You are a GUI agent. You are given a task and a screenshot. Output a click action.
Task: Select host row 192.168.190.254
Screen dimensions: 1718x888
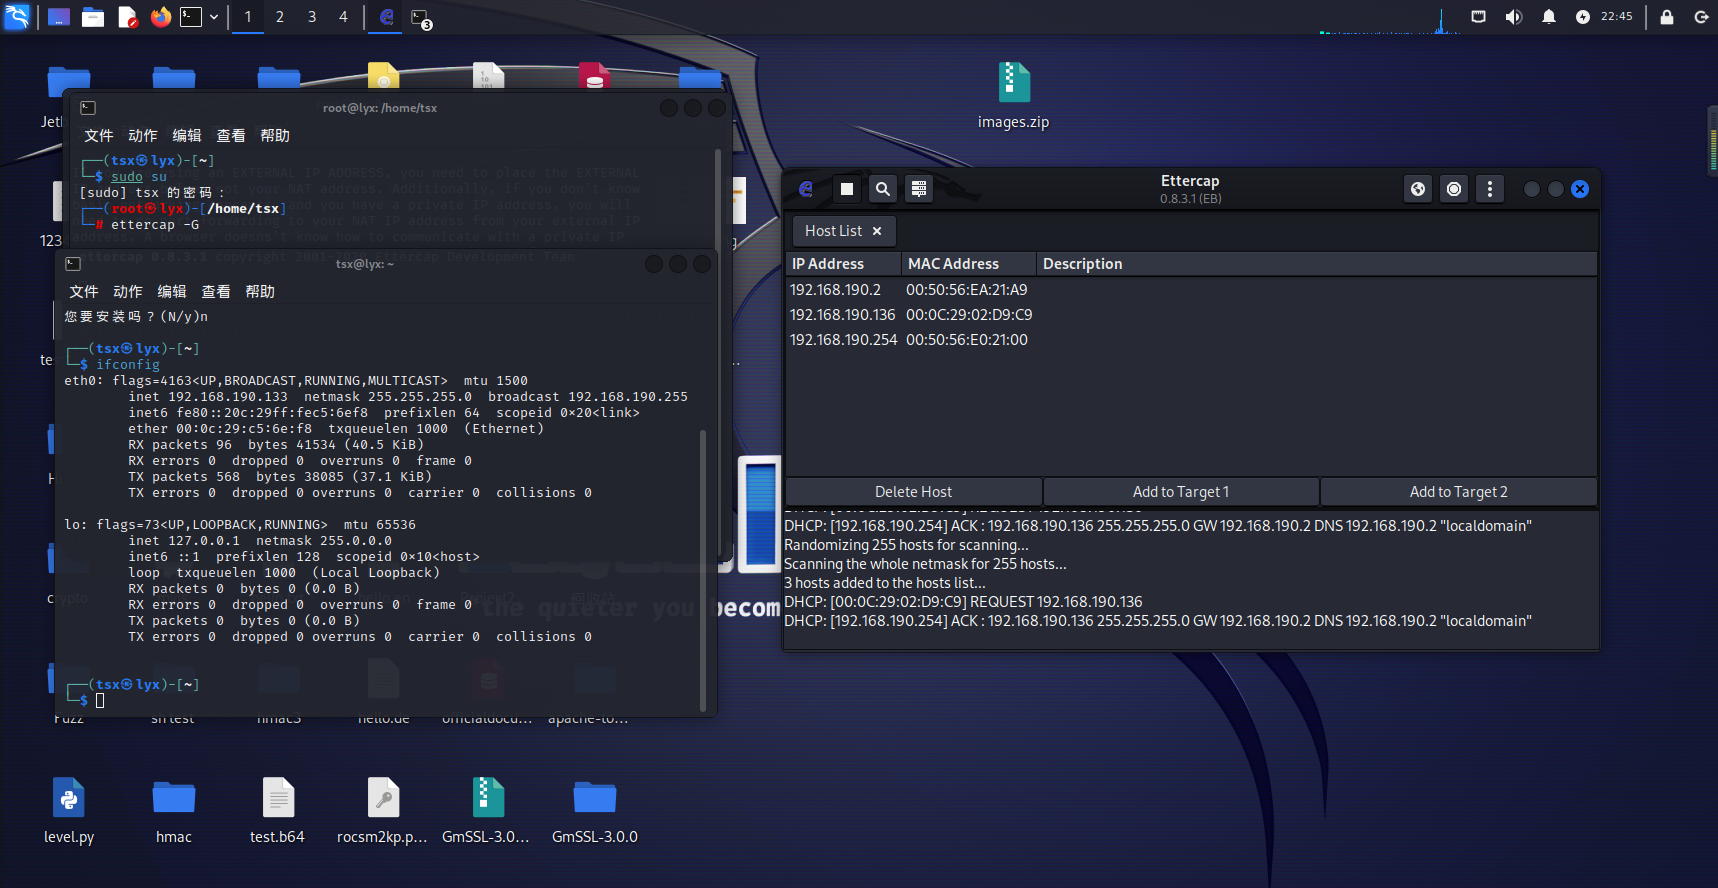1191,340
